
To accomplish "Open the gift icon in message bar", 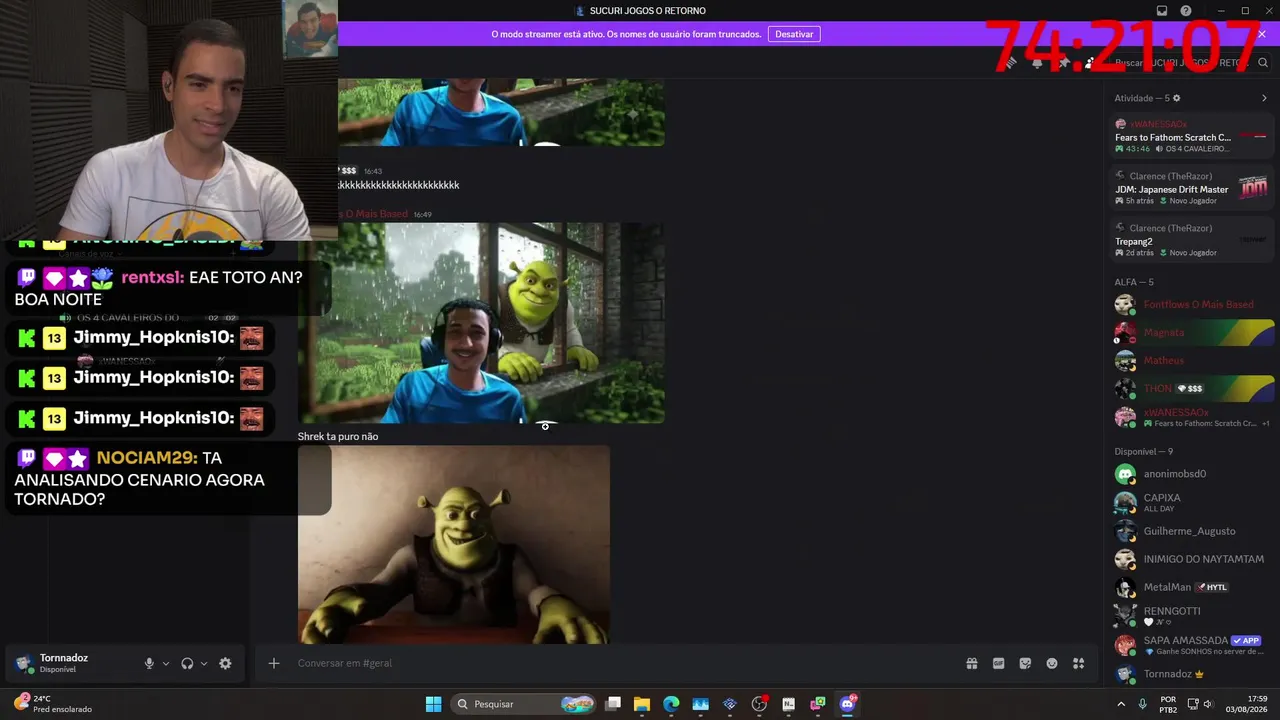I will pos(971,663).
